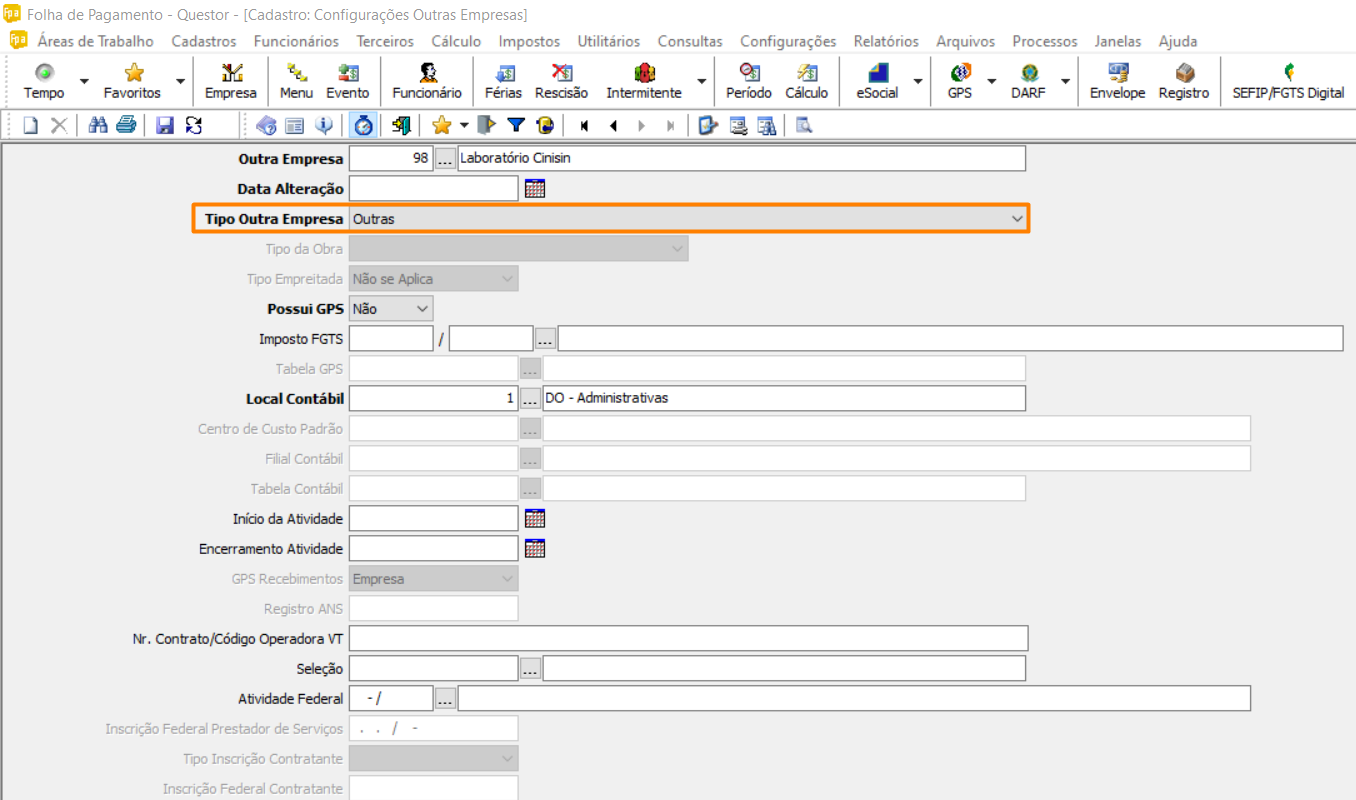Image resolution: width=1356 pixels, height=800 pixels.
Task: Open the Funcionários menu
Action: click(296, 41)
